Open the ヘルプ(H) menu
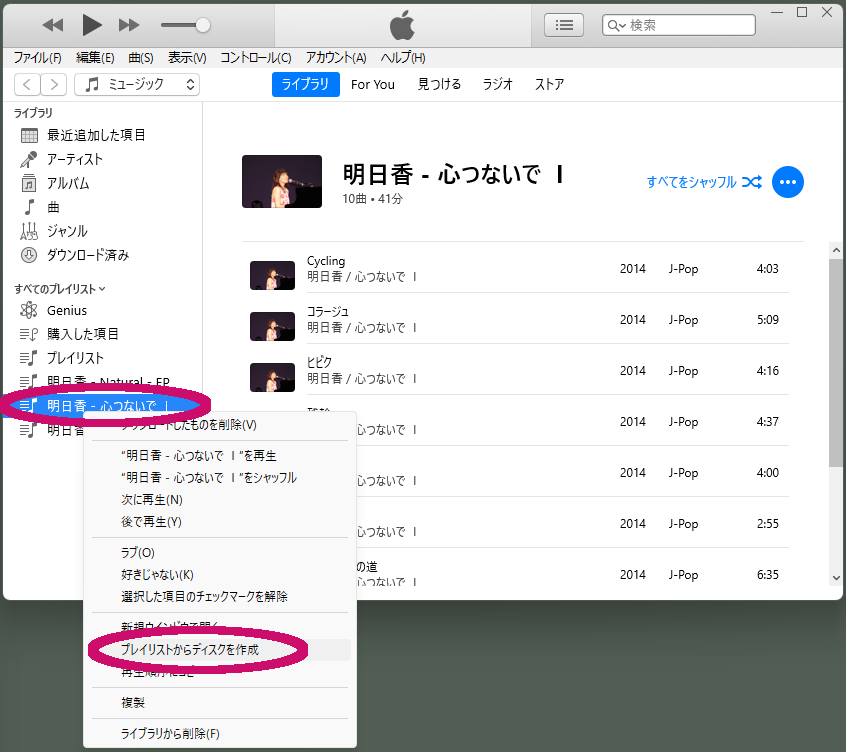This screenshot has height=752, width=846. pyautogui.click(x=403, y=58)
